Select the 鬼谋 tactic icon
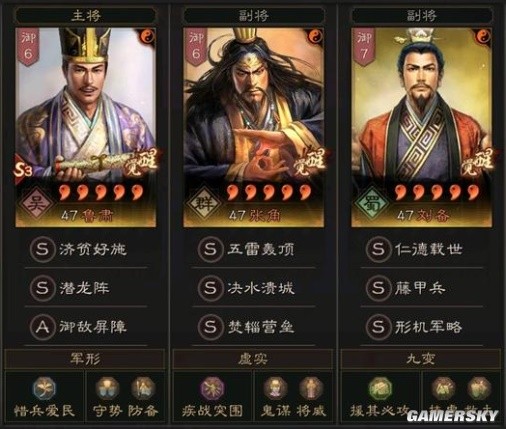The width and height of the screenshot is (506, 429). (275, 388)
